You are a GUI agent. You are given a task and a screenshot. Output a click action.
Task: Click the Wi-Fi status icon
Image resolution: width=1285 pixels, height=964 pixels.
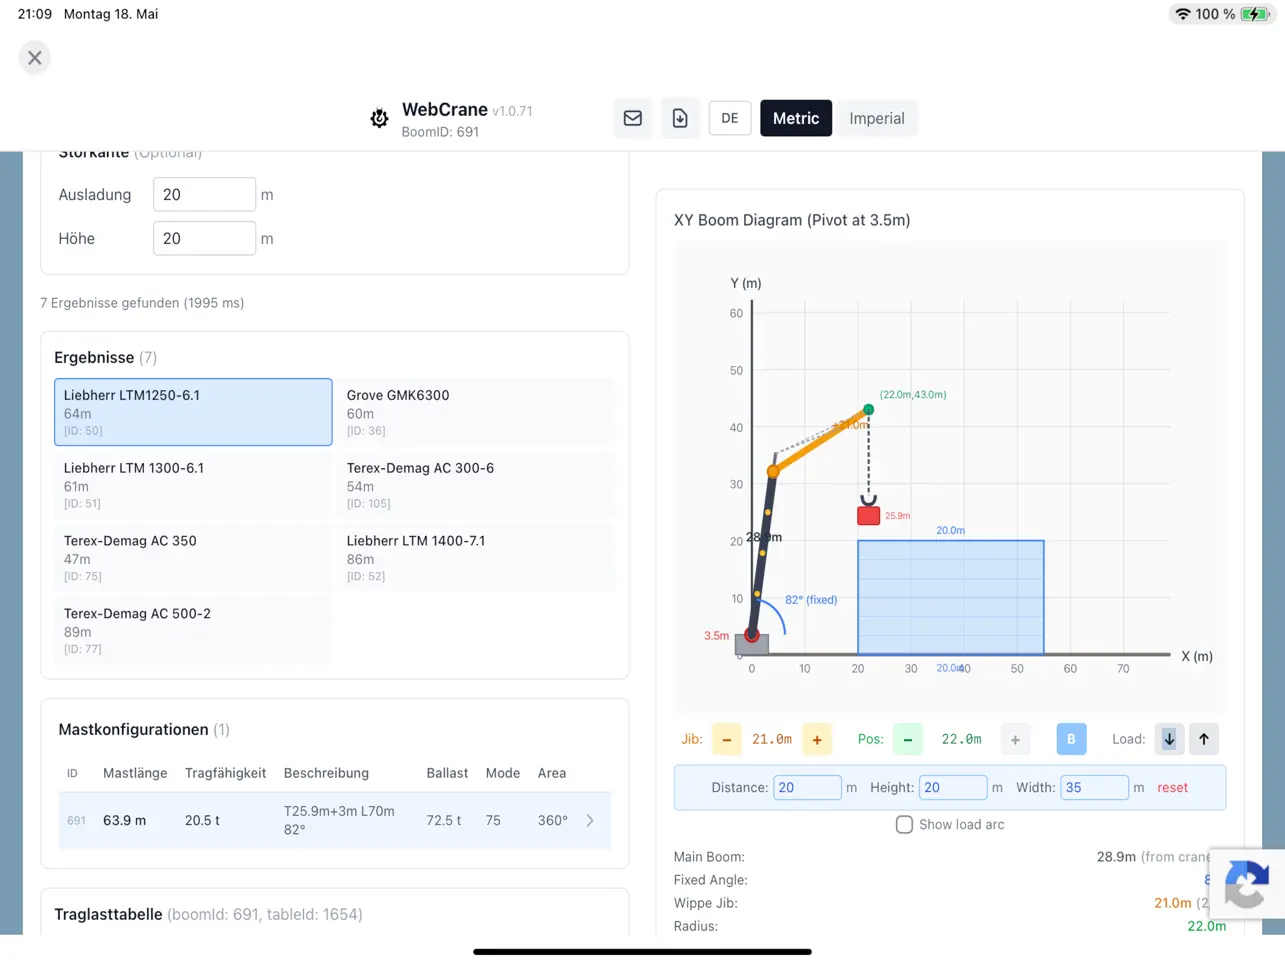click(x=1183, y=14)
